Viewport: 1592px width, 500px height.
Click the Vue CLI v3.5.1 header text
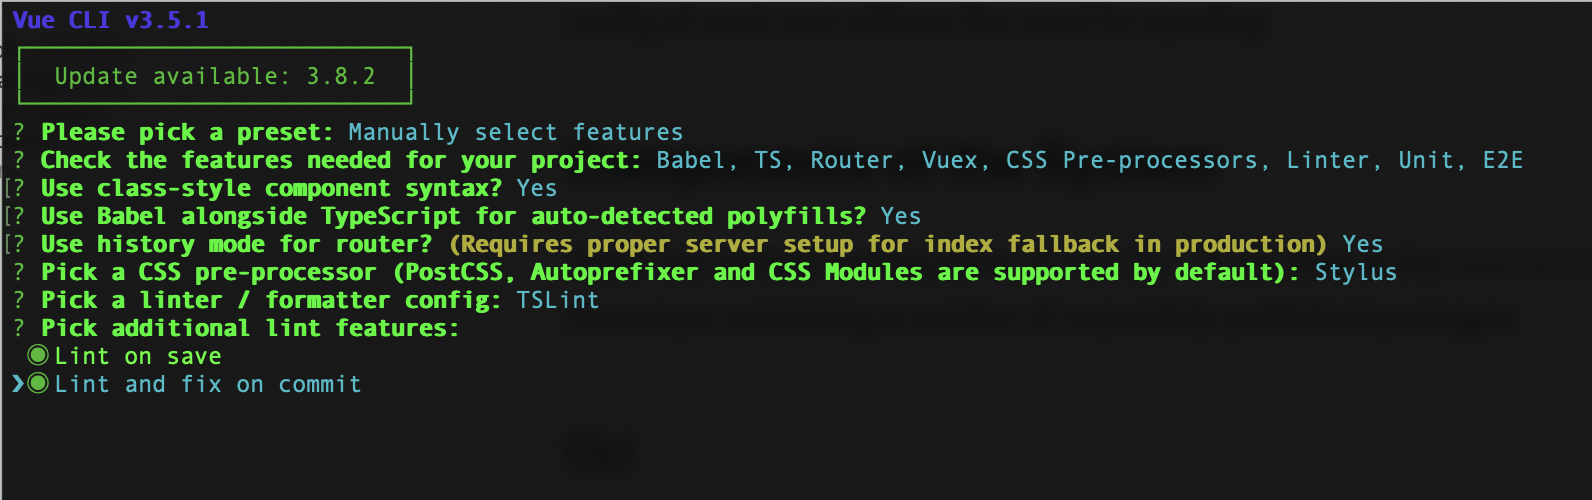(x=110, y=20)
